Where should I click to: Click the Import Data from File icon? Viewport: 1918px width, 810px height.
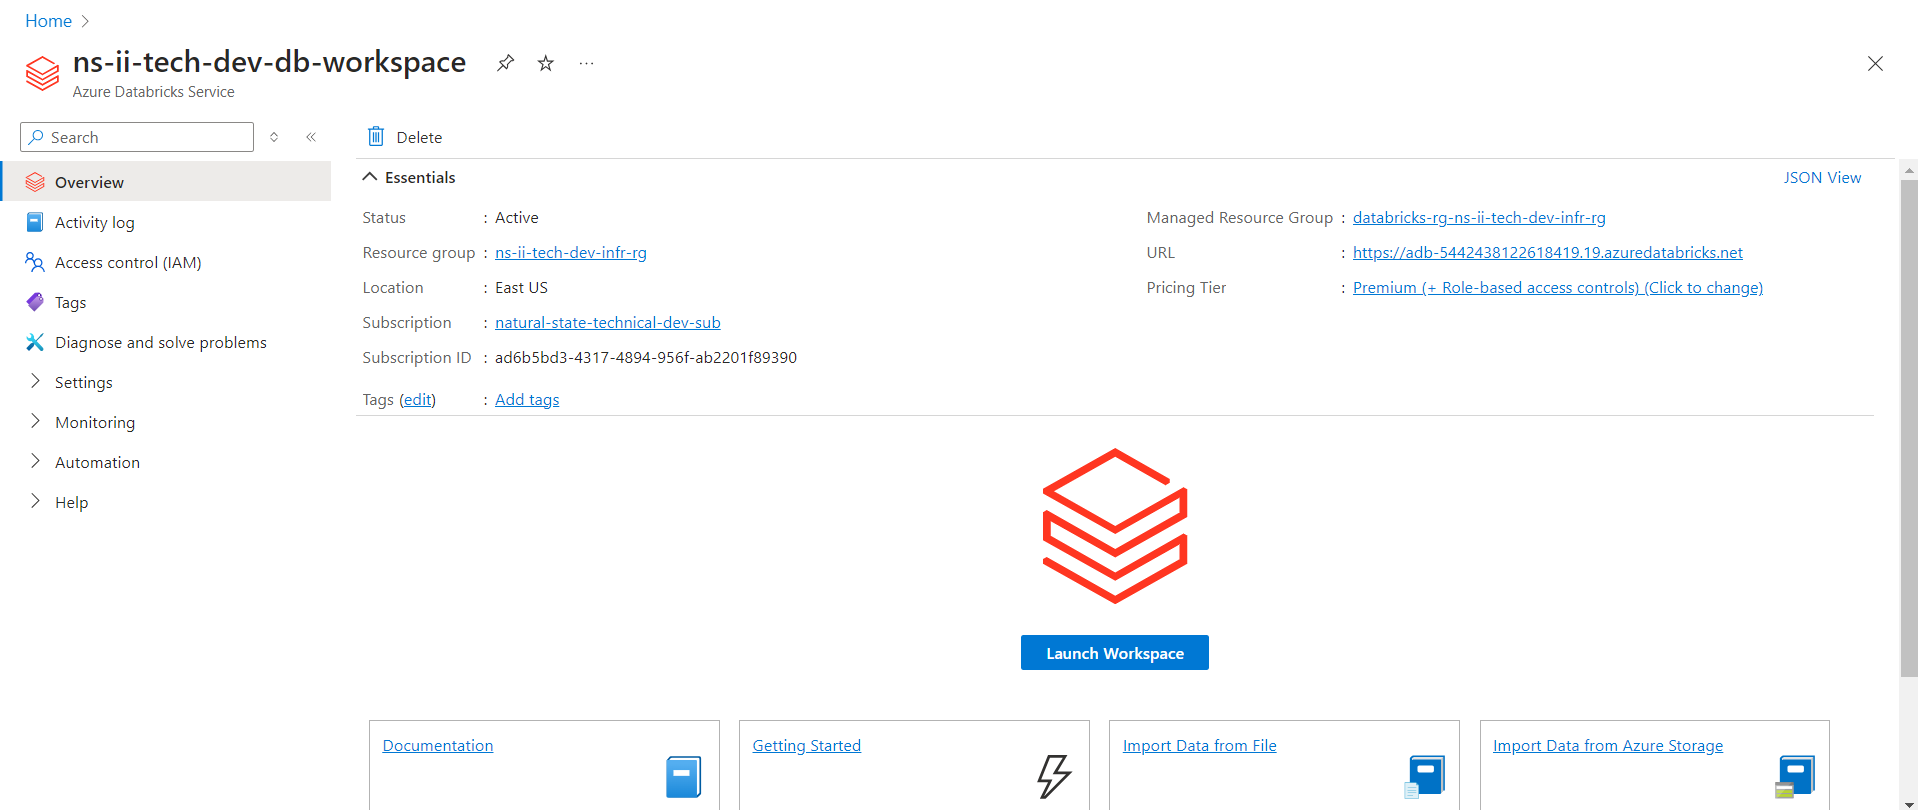pyautogui.click(x=1425, y=777)
